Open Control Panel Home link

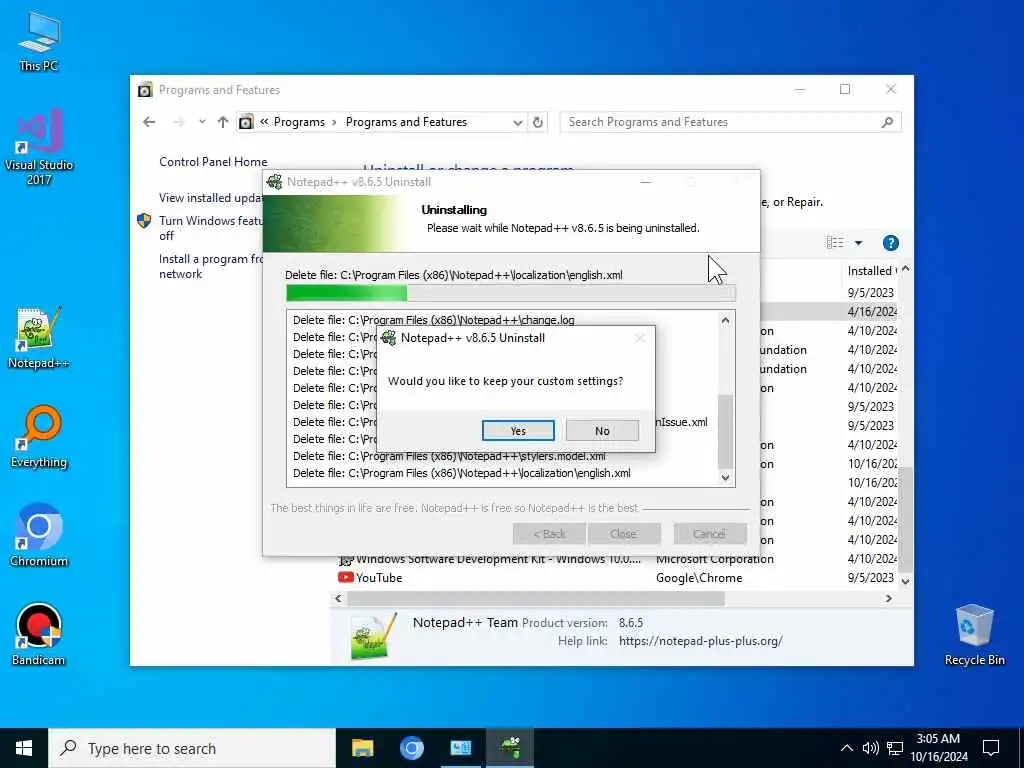tap(213, 162)
